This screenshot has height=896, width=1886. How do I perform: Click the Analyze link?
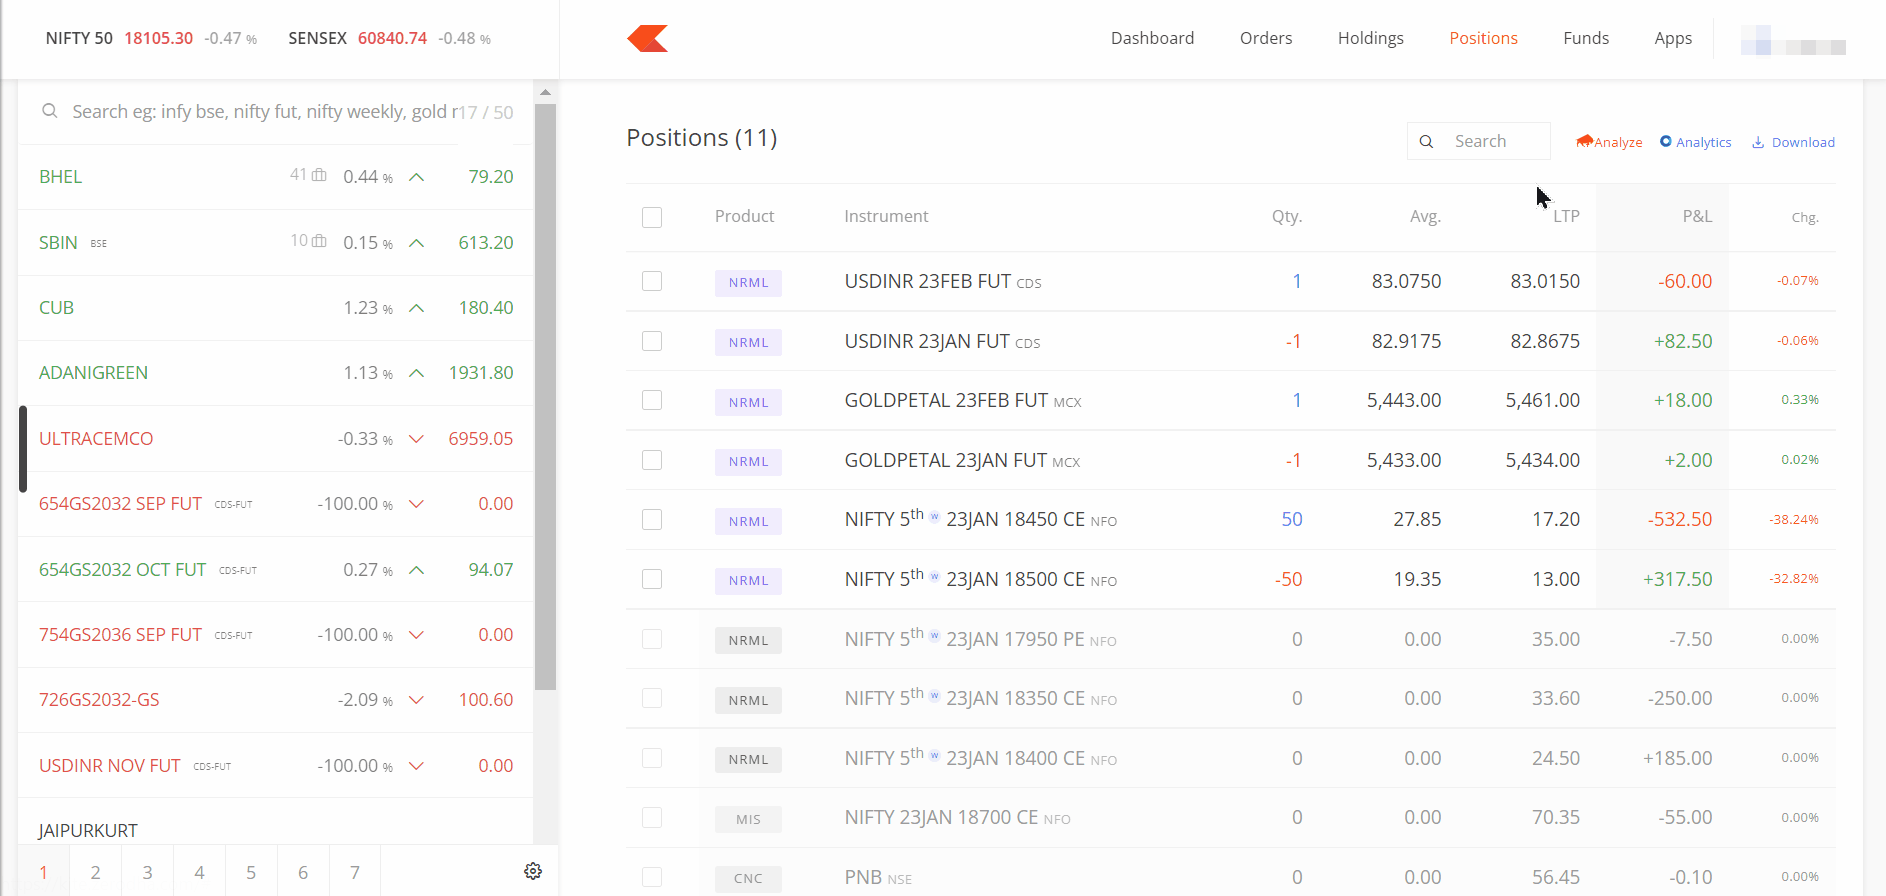(x=1609, y=142)
